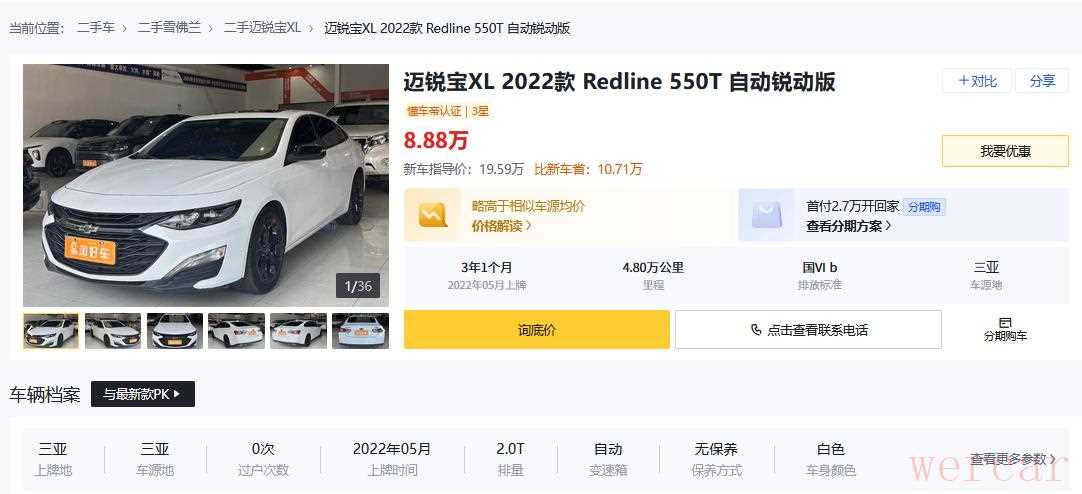Select the last rear-view thumbnail
Image resolution: width=1082 pixels, height=494 pixels.
(360, 331)
